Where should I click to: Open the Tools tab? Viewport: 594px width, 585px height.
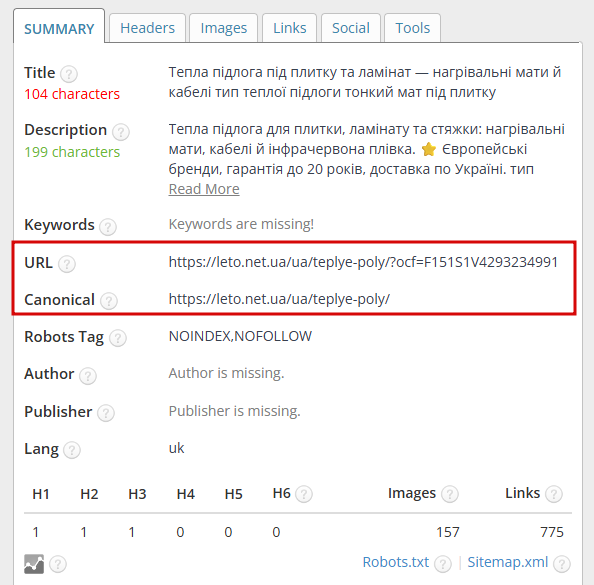click(x=413, y=28)
